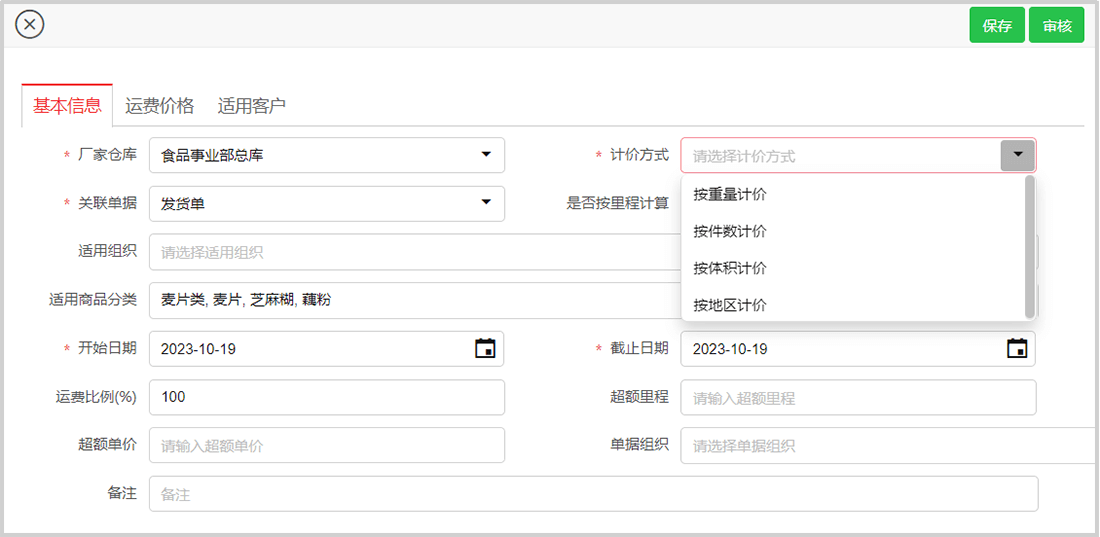Click the 保存 button

(997, 26)
